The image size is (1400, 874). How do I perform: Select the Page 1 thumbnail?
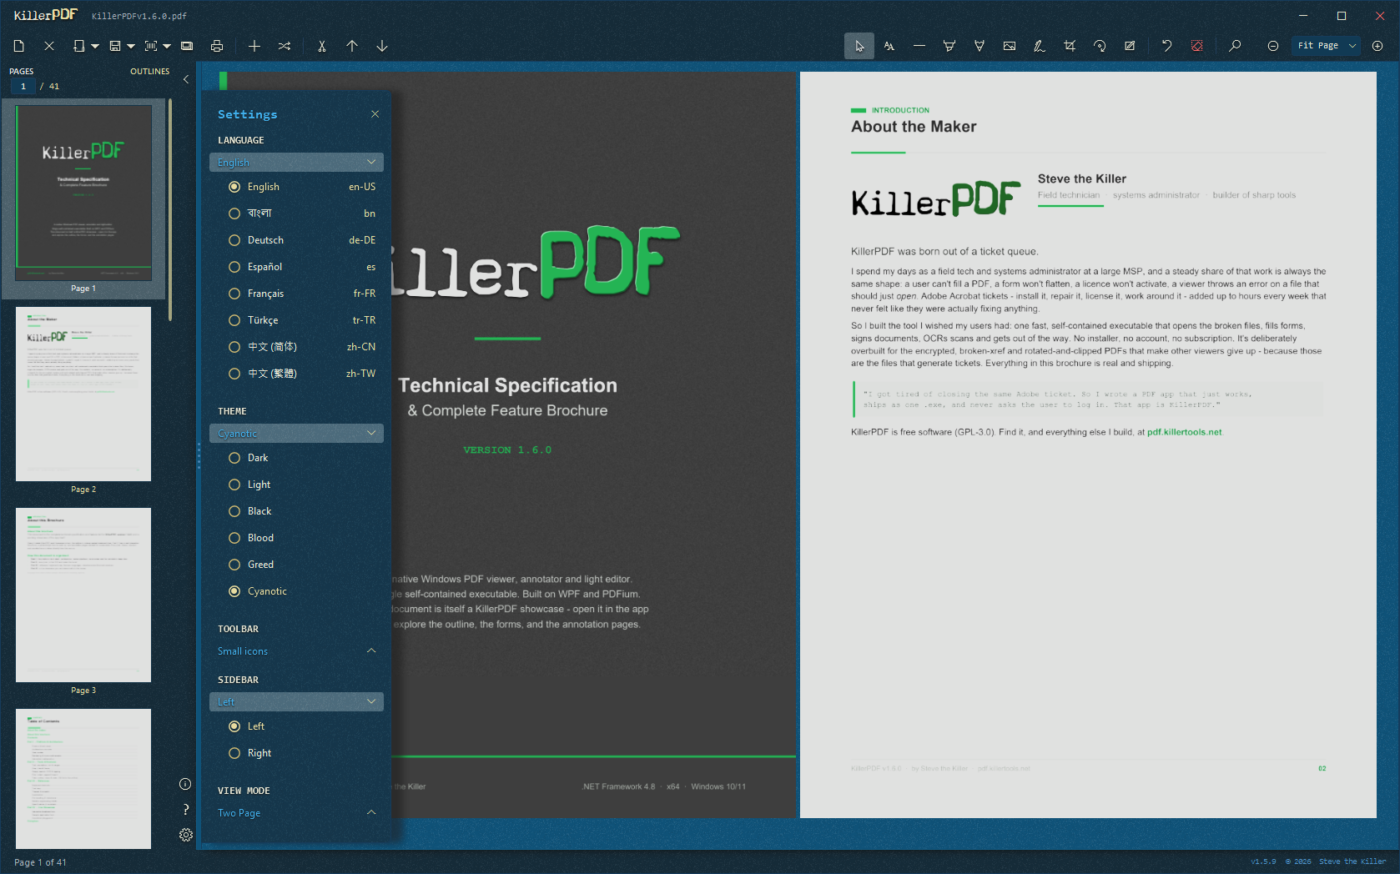coord(84,193)
